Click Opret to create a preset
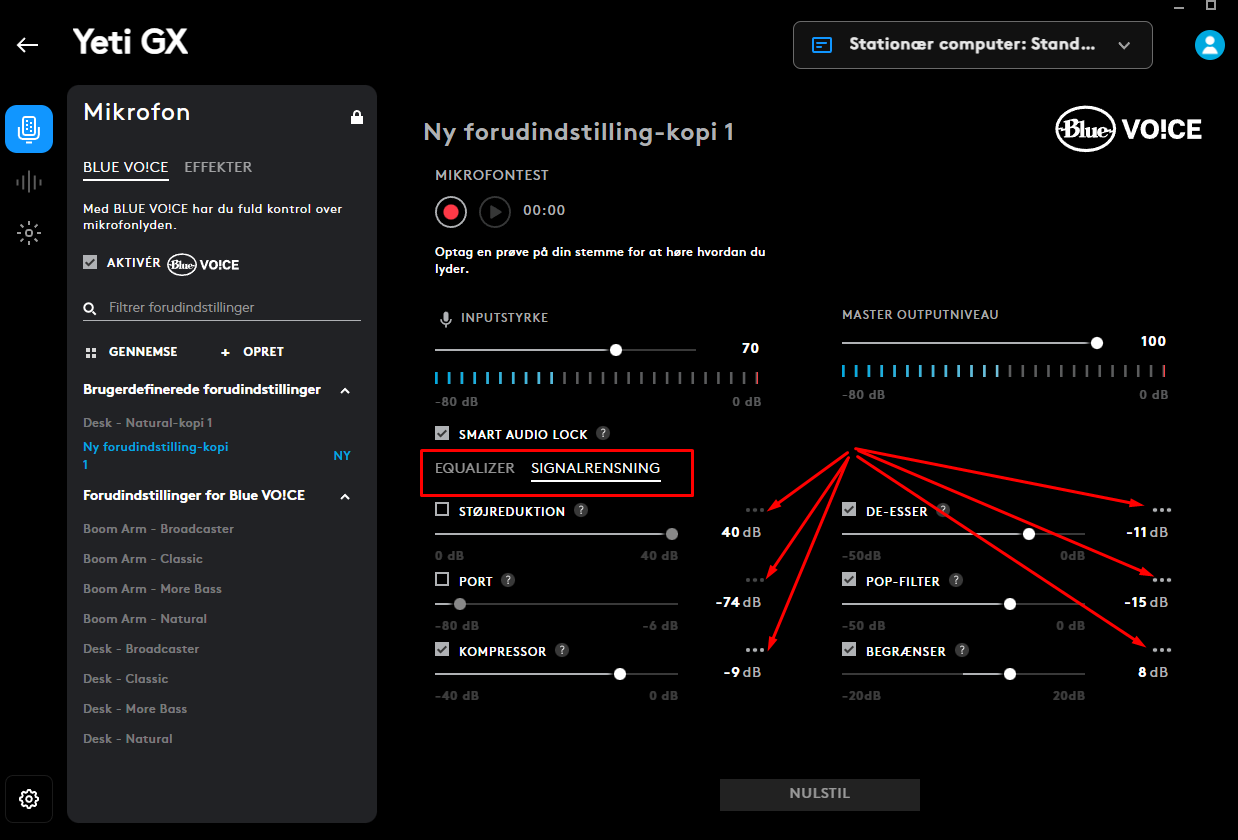 (252, 352)
